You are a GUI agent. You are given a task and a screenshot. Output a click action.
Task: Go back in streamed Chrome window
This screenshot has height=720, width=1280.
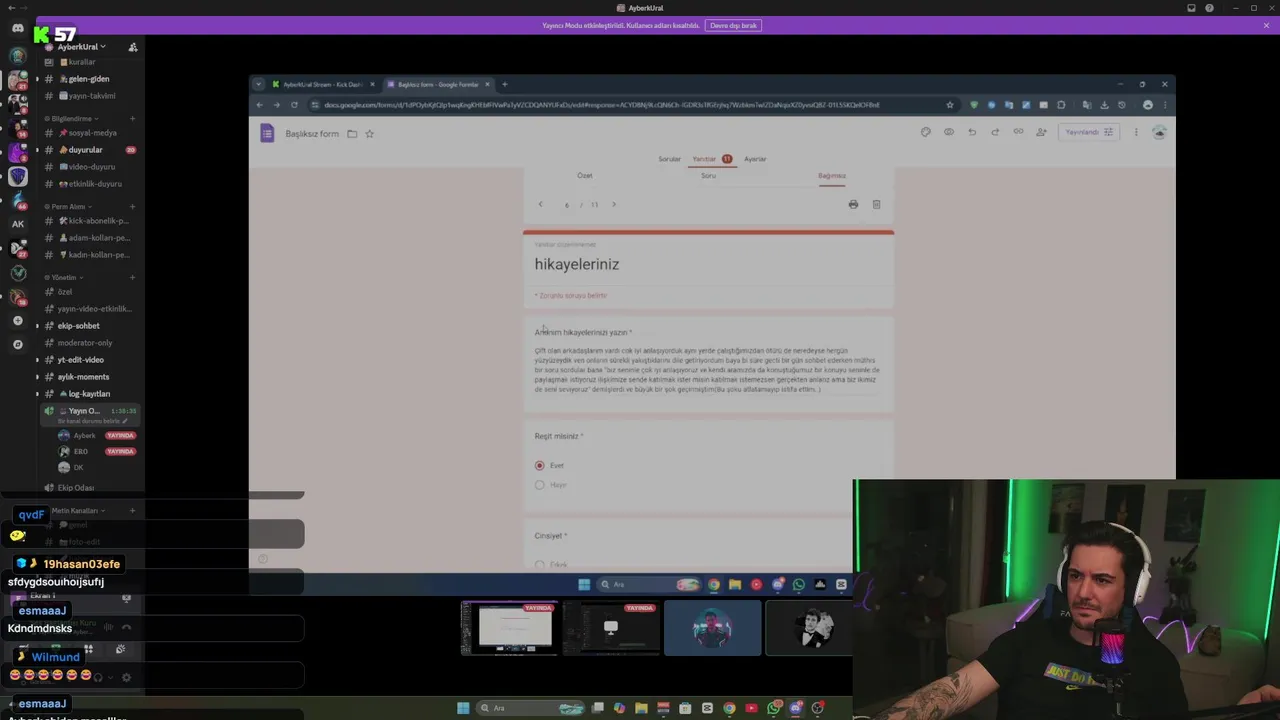(x=259, y=105)
